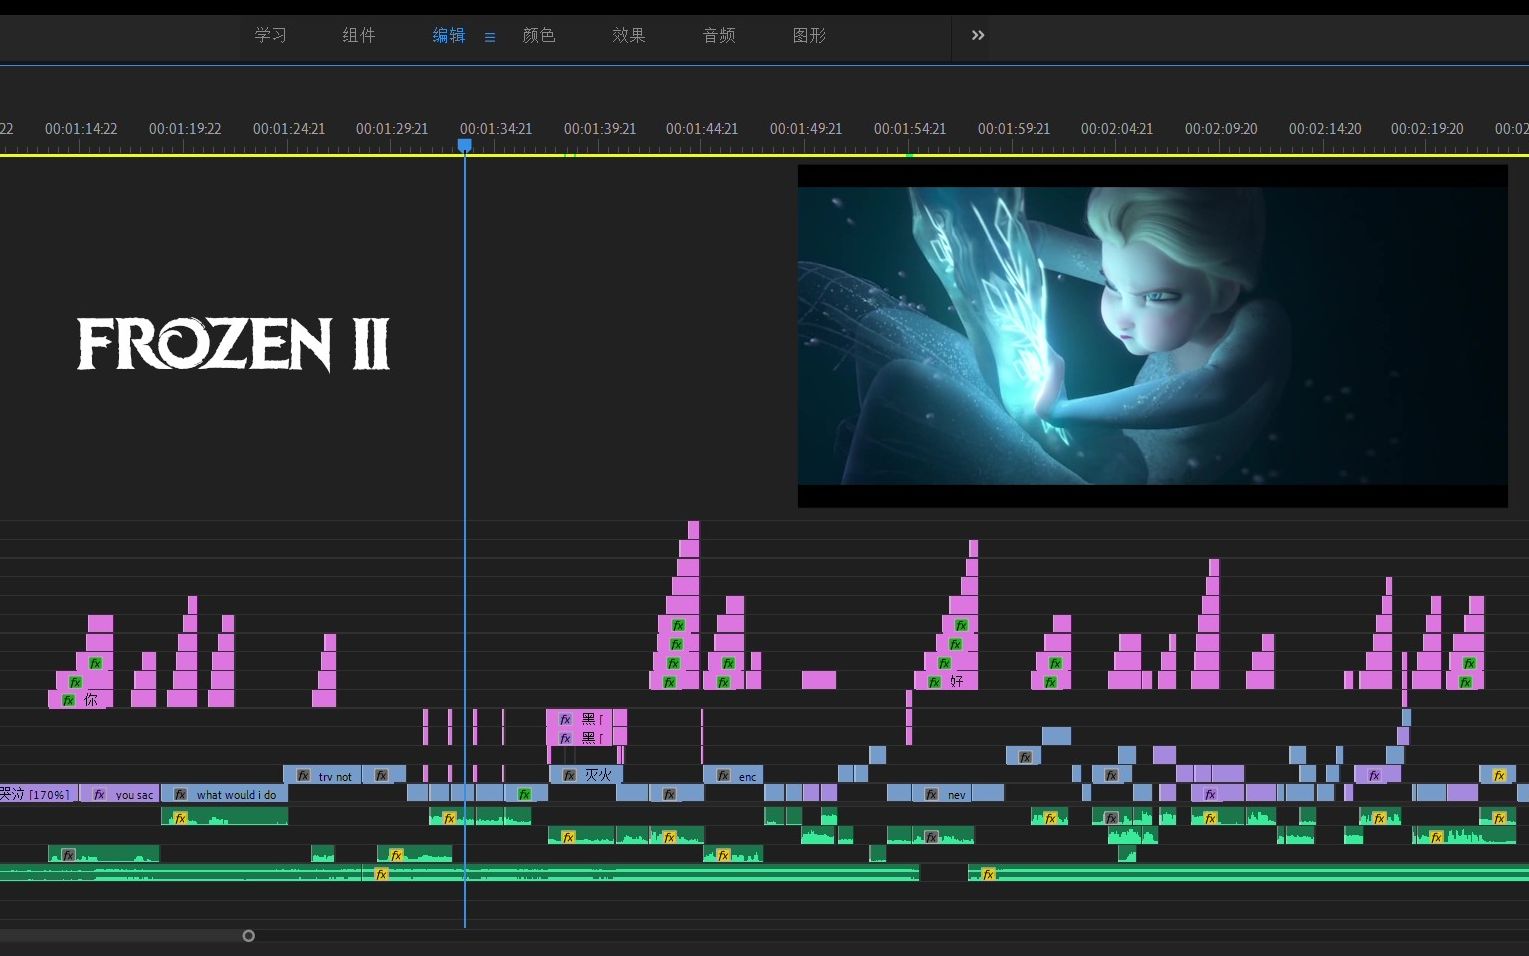Click ruler timecode 00:01:59:21
Viewport: 1529px width, 956px height.
[1014, 129]
